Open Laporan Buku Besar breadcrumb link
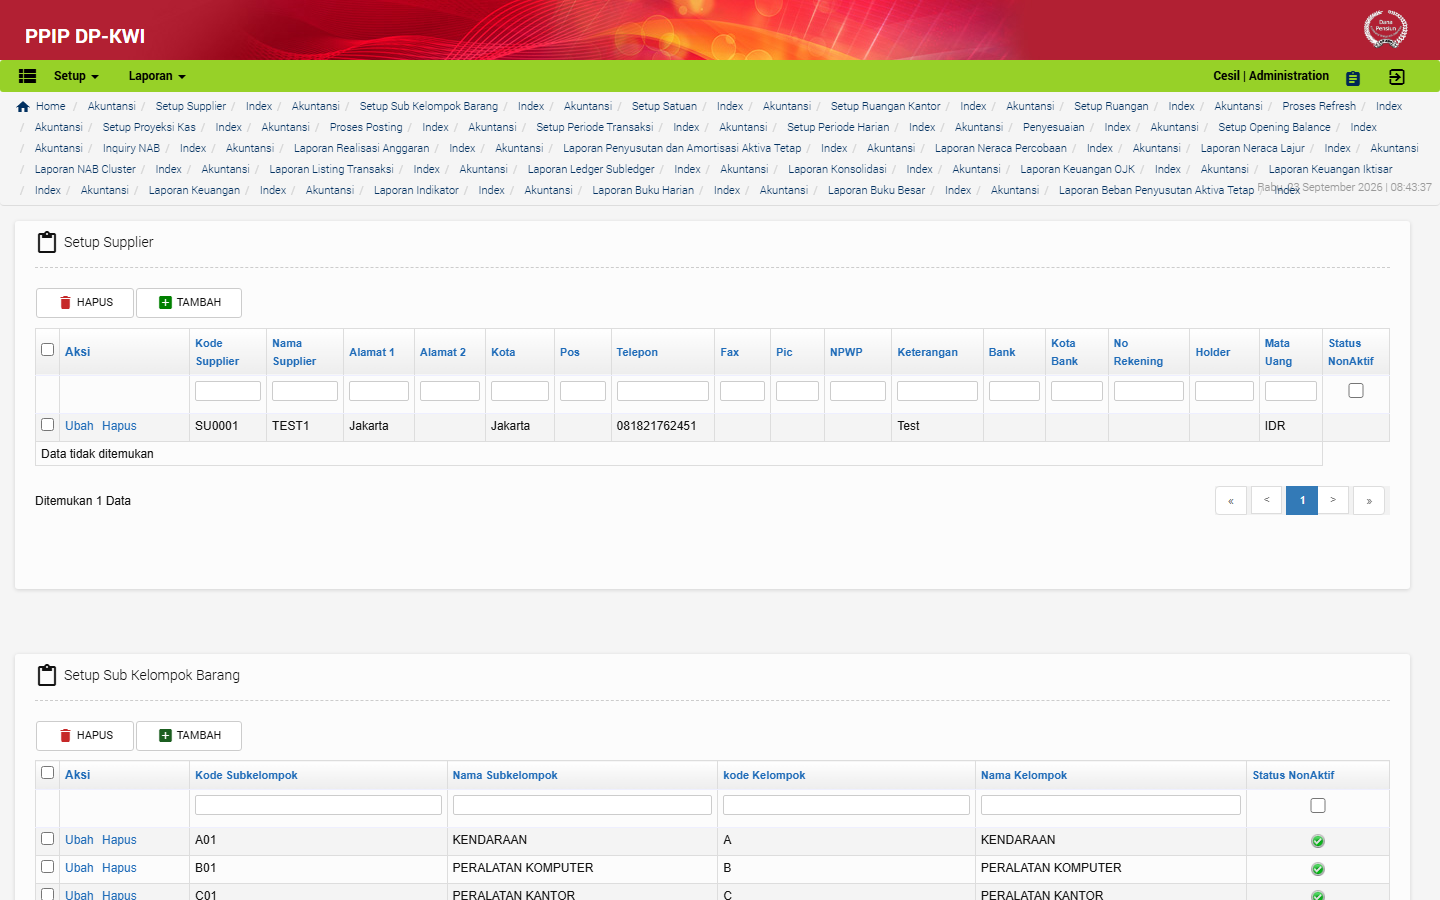The height and width of the screenshot is (900, 1440). pos(876,190)
